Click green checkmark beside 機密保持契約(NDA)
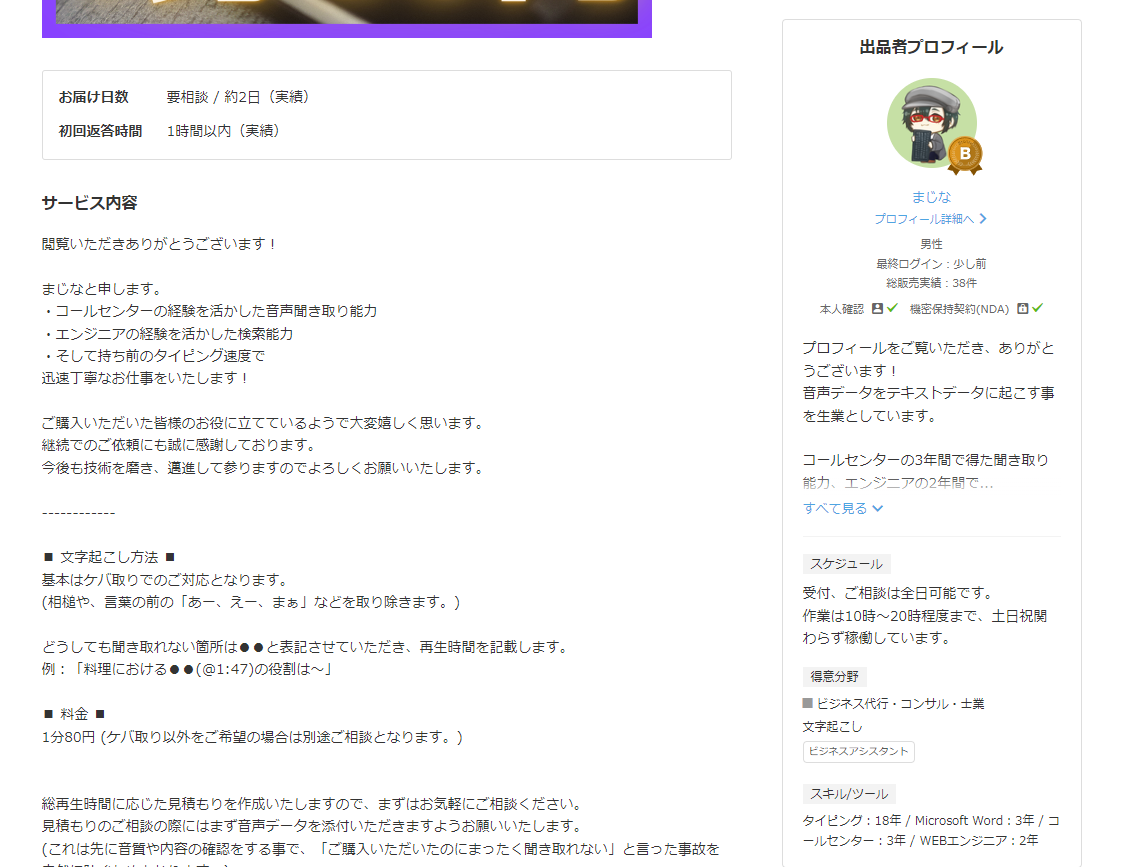The image size is (1121, 867). tap(1037, 308)
